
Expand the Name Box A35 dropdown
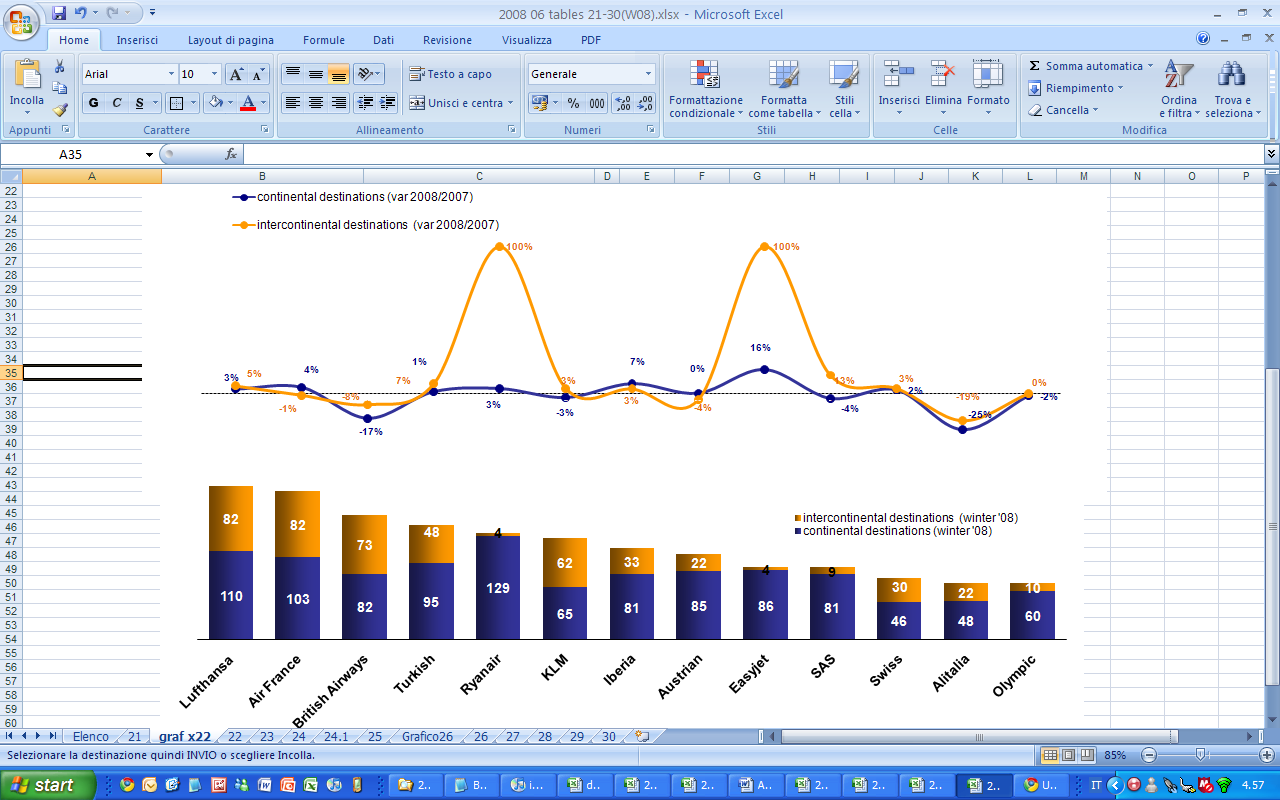(150, 154)
